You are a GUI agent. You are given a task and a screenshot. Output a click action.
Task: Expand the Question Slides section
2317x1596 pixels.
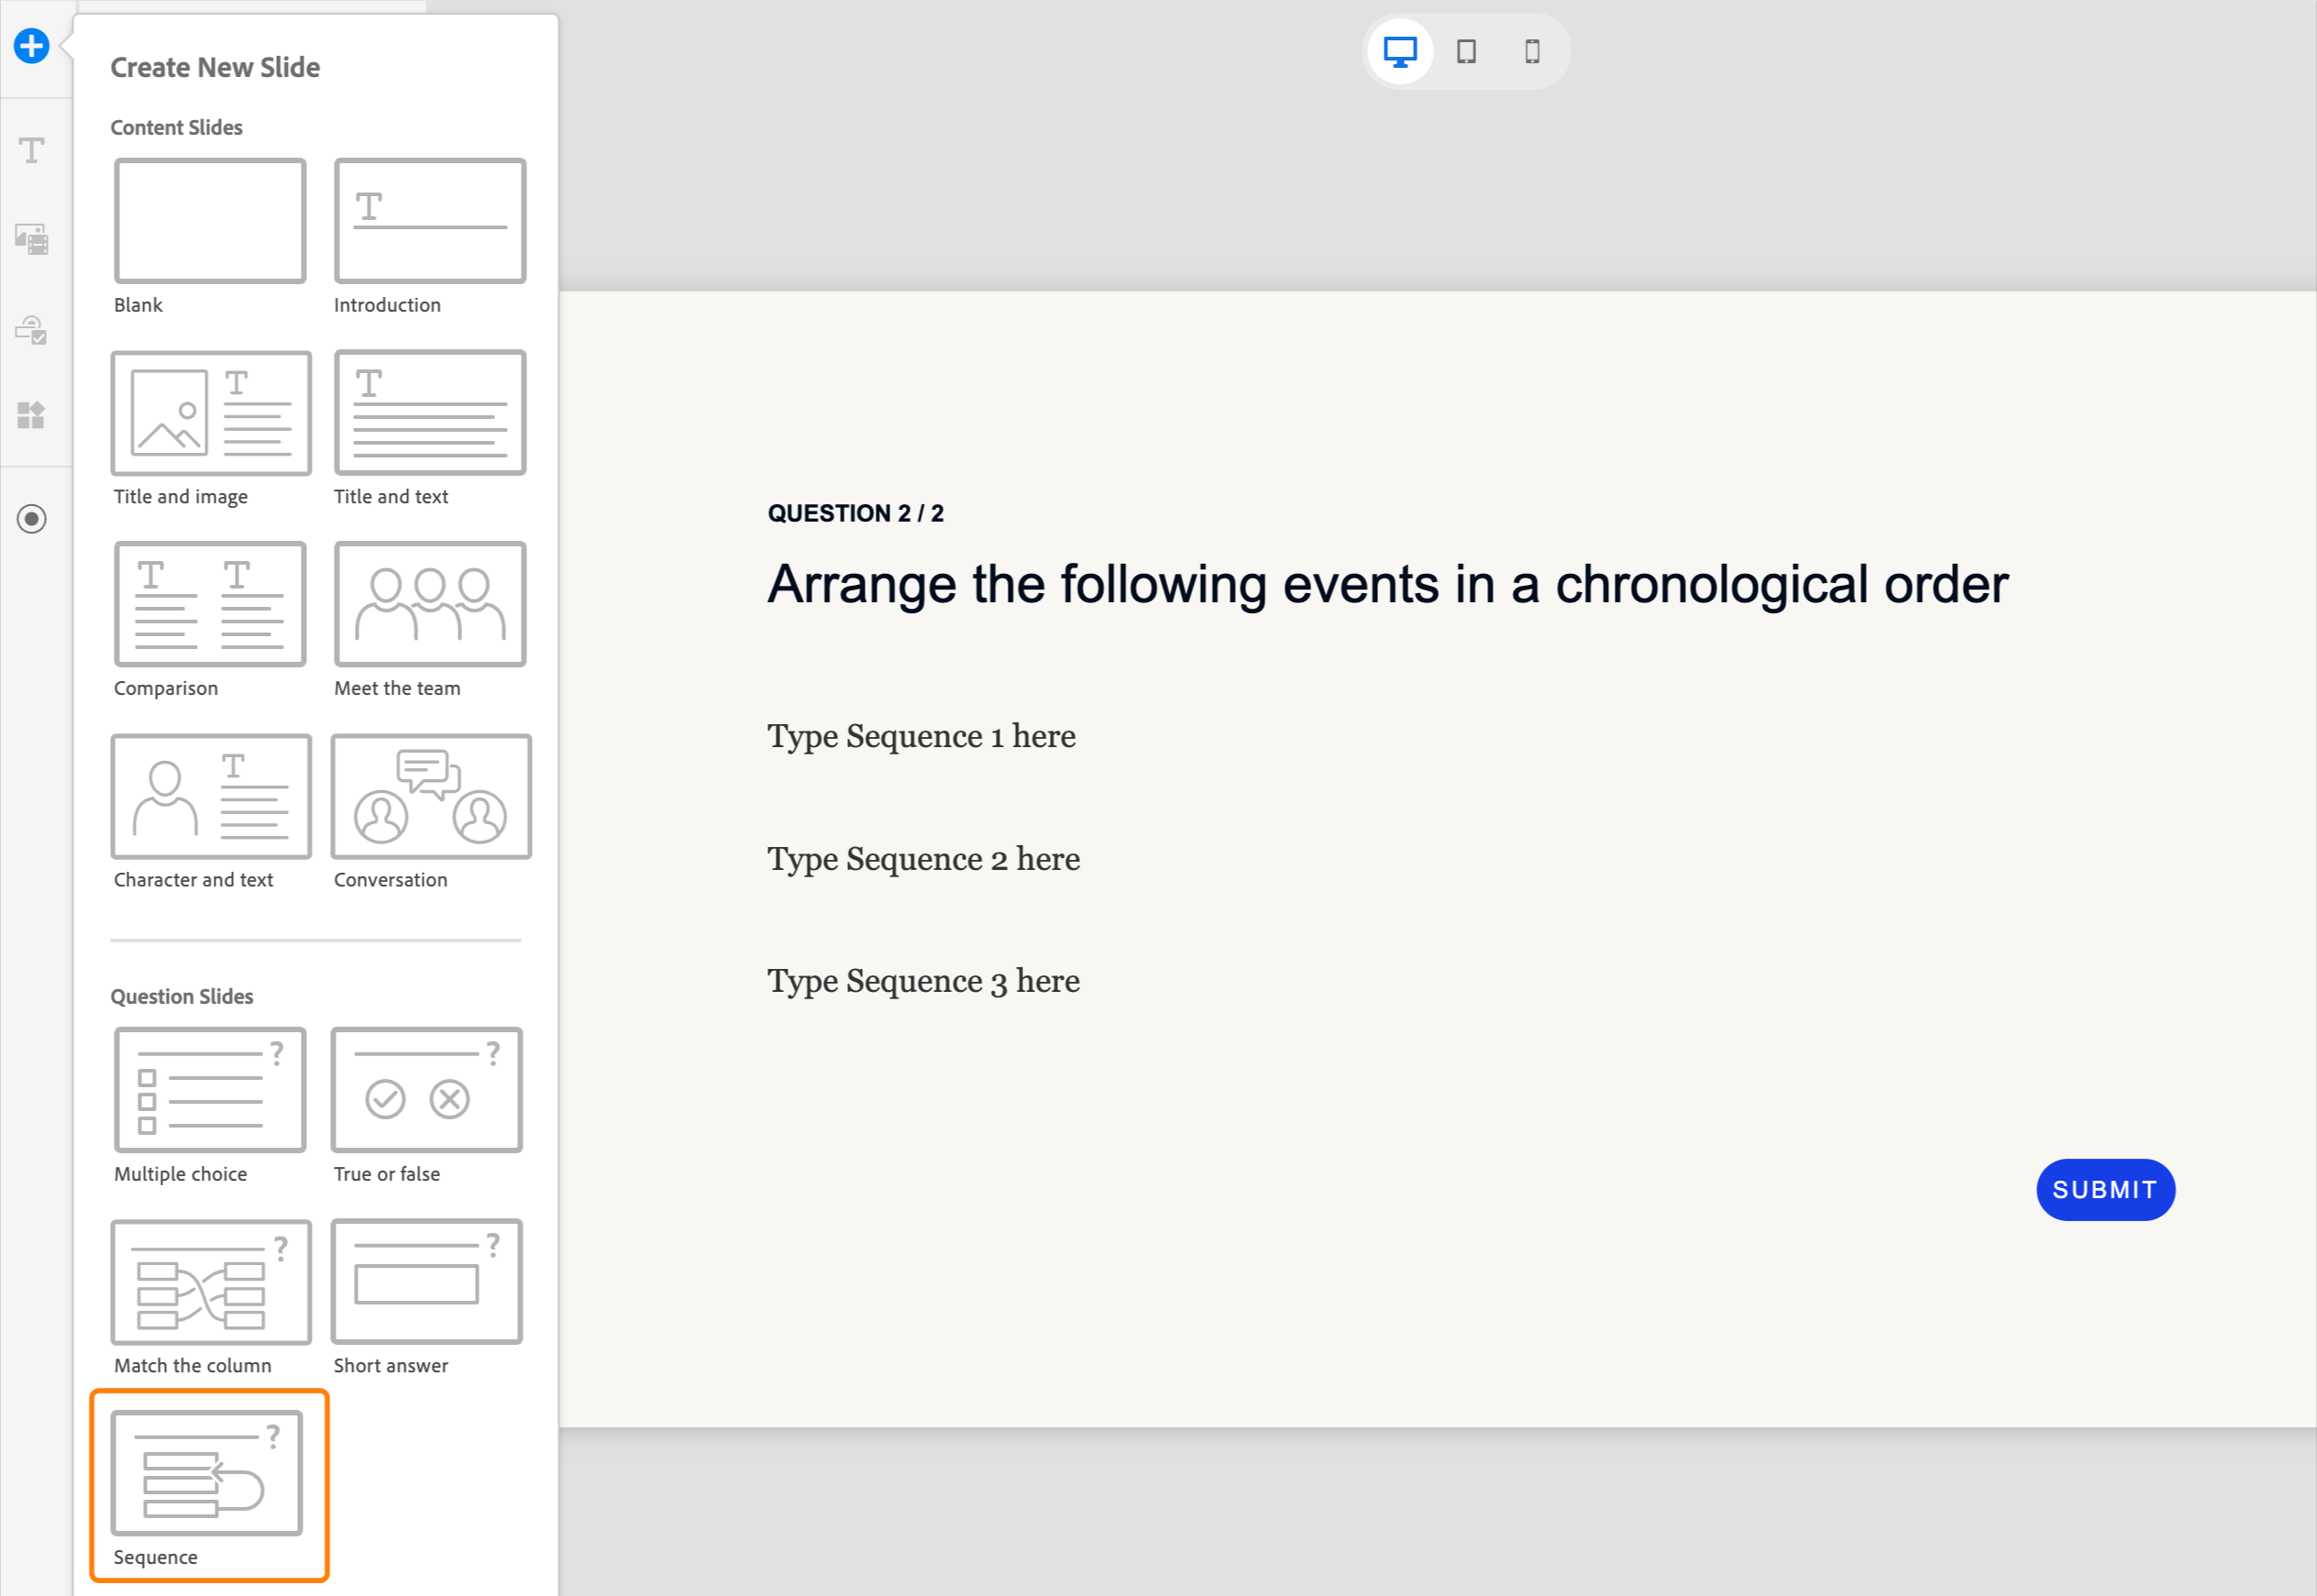183,996
